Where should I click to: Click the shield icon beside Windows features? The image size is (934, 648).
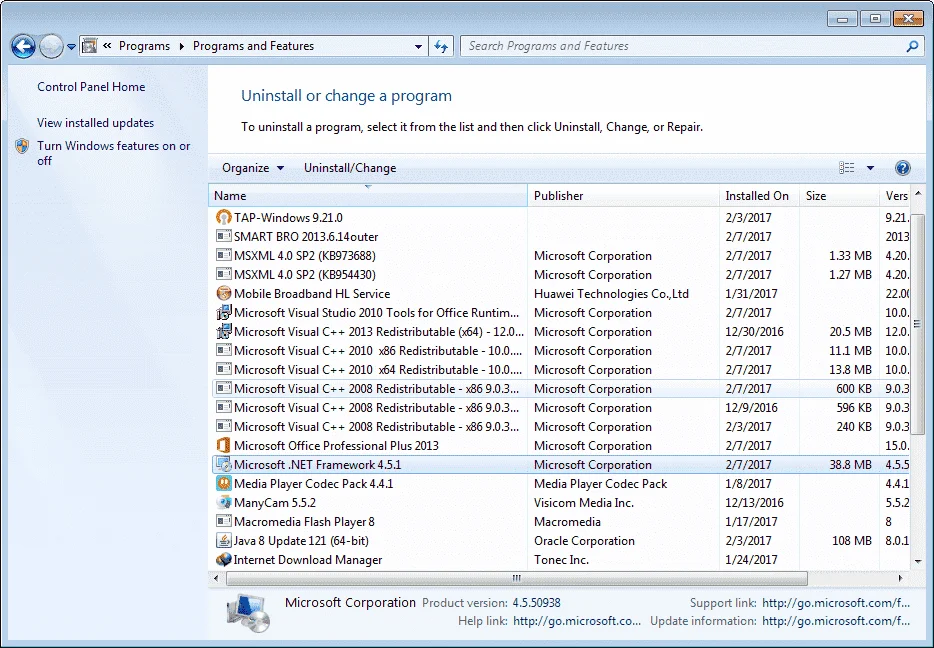(22, 146)
